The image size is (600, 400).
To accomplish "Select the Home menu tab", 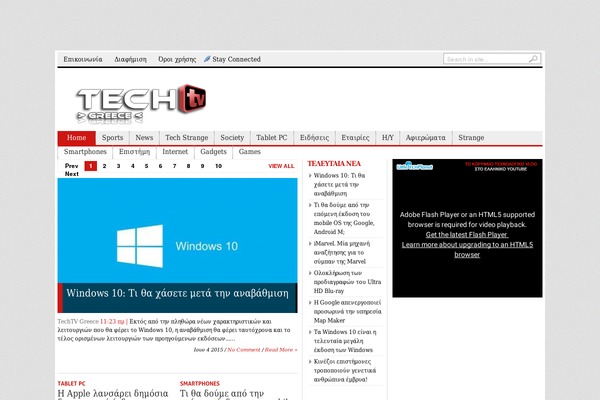I will pyautogui.click(x=77, y=138).
